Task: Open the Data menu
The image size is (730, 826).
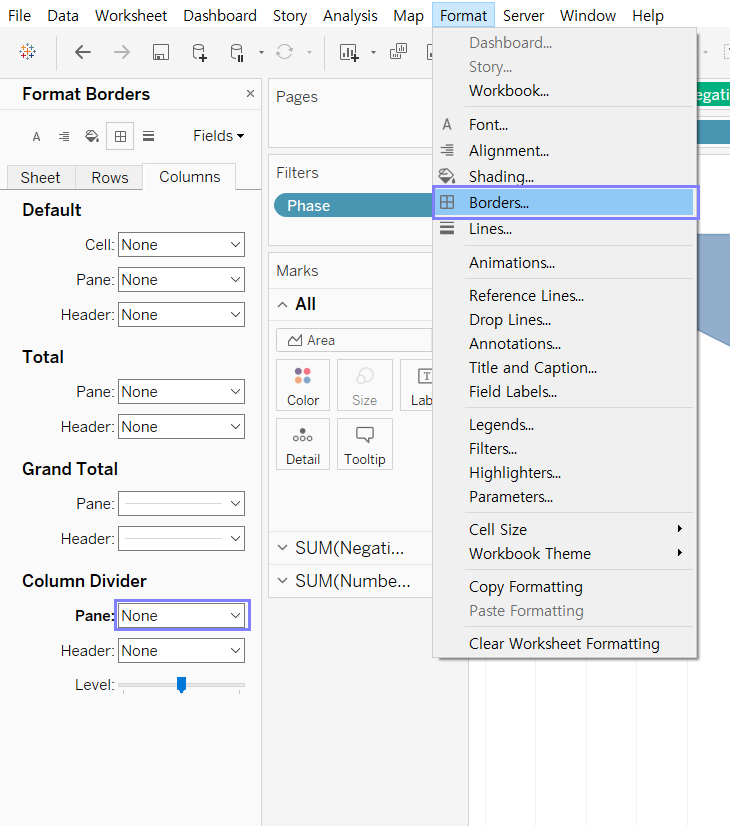Action: pos(63,15)
